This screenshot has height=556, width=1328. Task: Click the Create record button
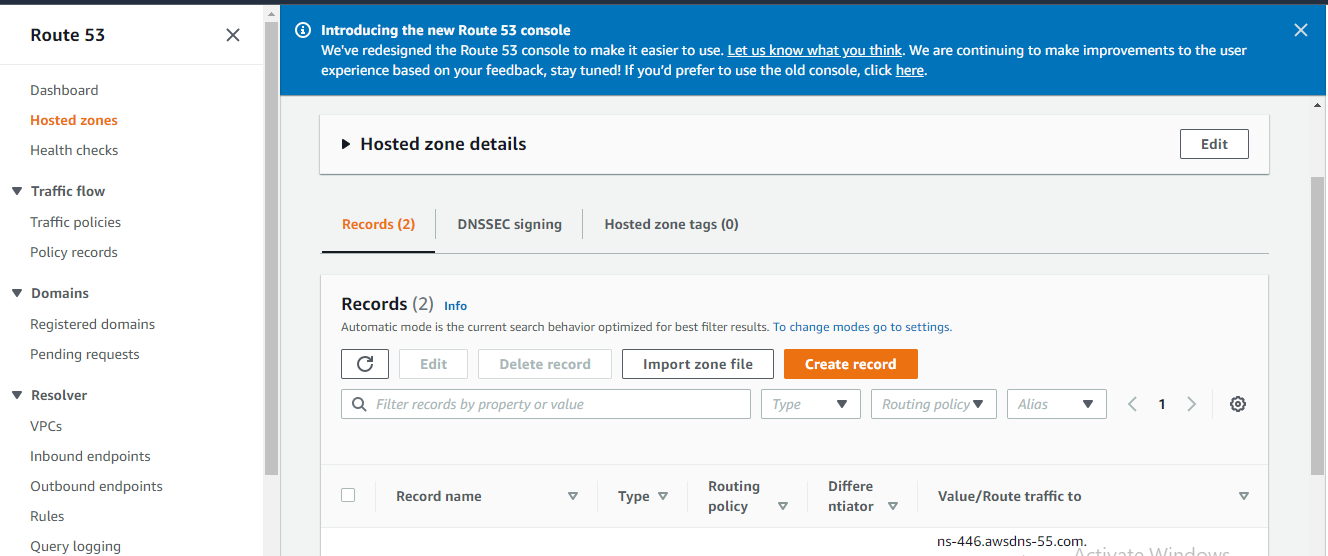coord(850,364)
